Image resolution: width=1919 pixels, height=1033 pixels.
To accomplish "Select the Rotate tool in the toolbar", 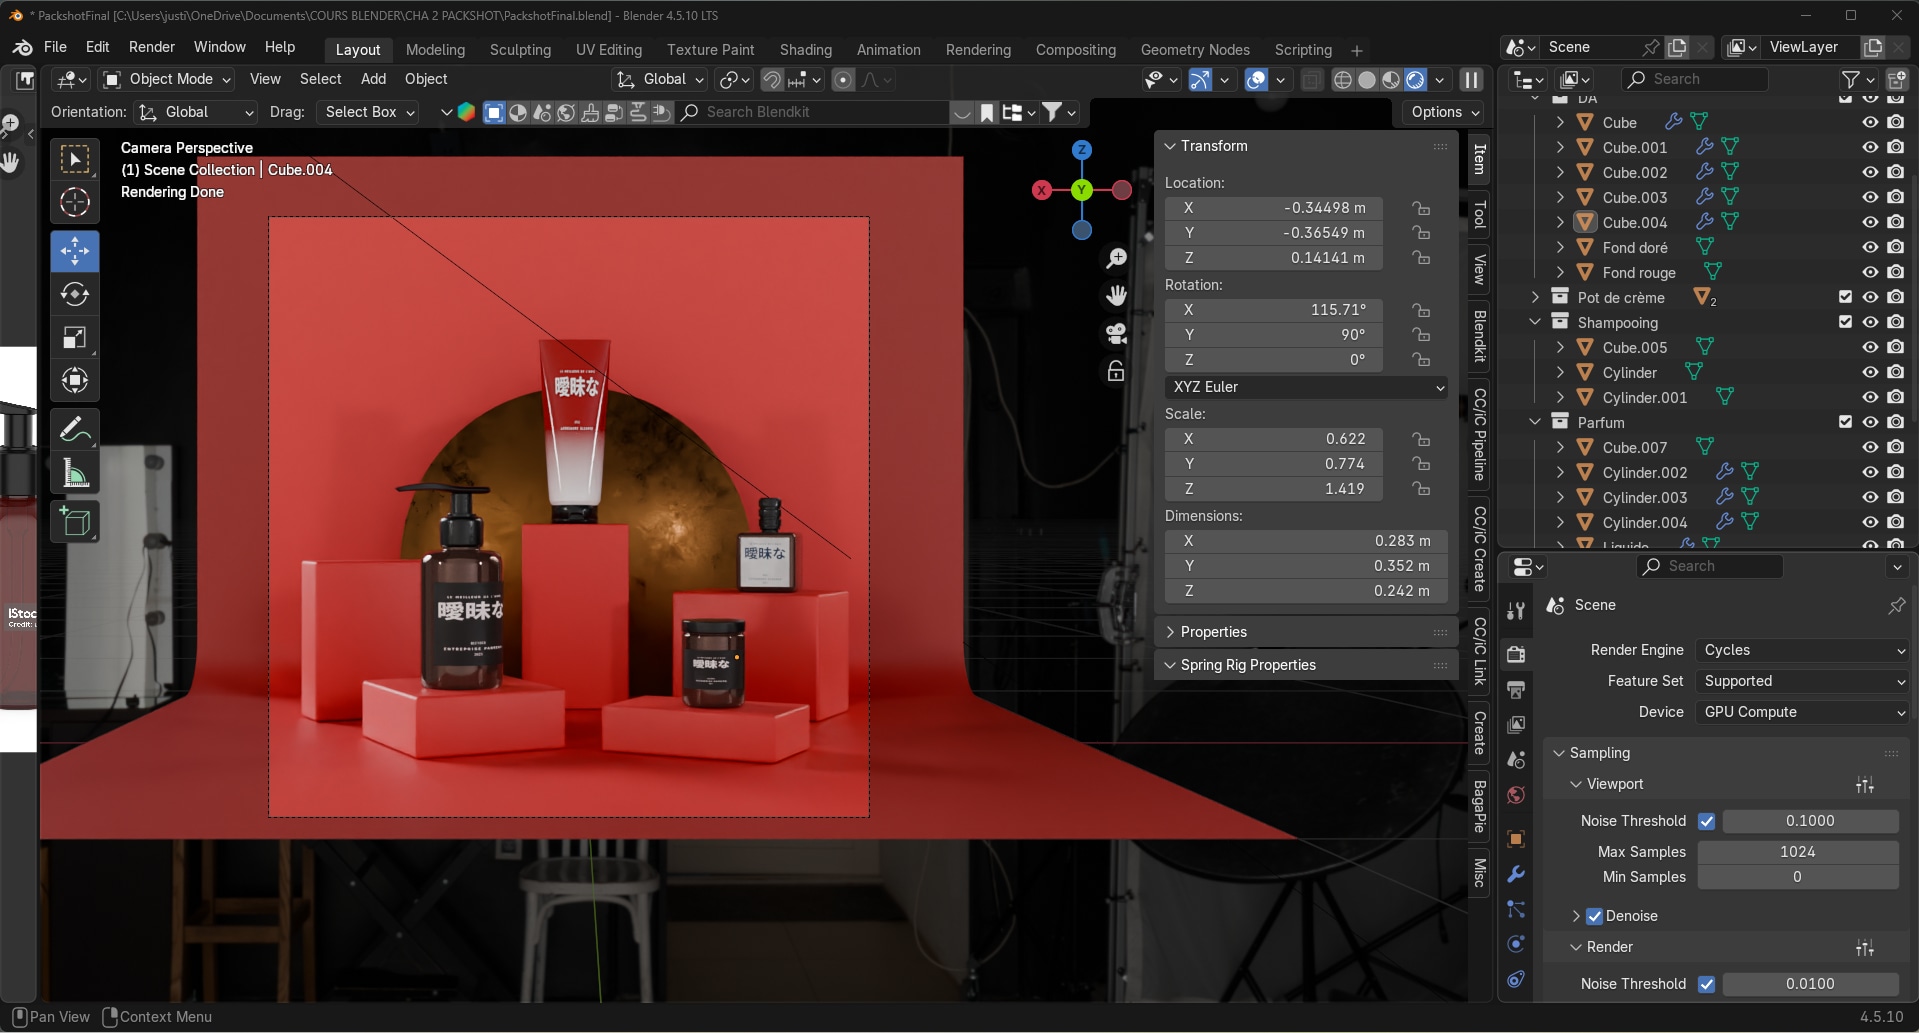I will pyautogui.click(x=75, y=294).
